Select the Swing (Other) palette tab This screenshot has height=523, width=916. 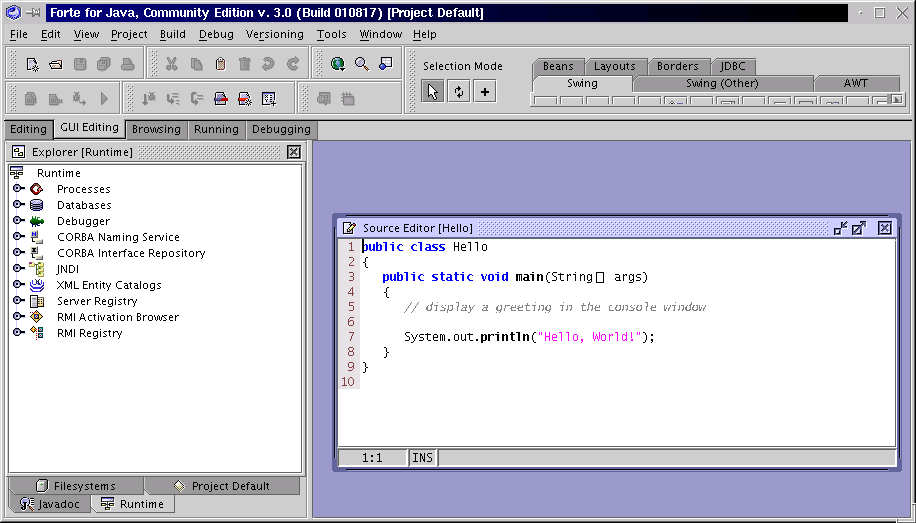coord(722,84)
